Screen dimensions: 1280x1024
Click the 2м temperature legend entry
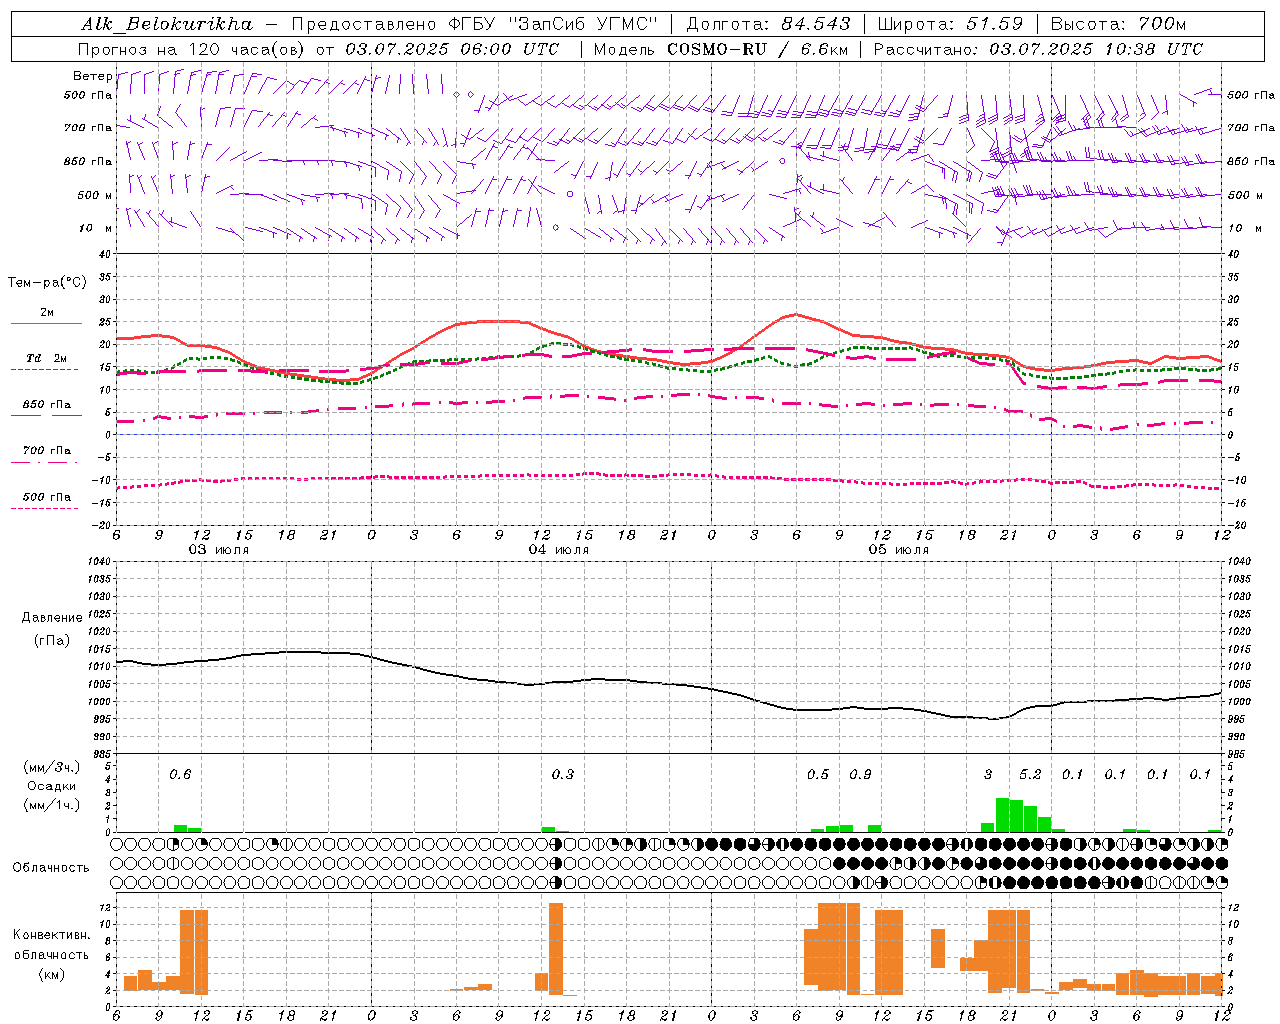47,313
